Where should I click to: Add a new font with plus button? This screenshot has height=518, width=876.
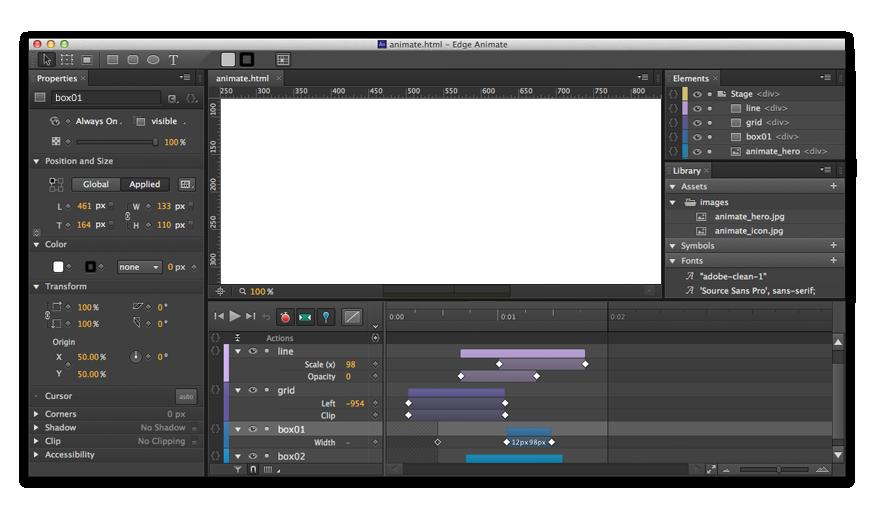(x=834, y=260)
